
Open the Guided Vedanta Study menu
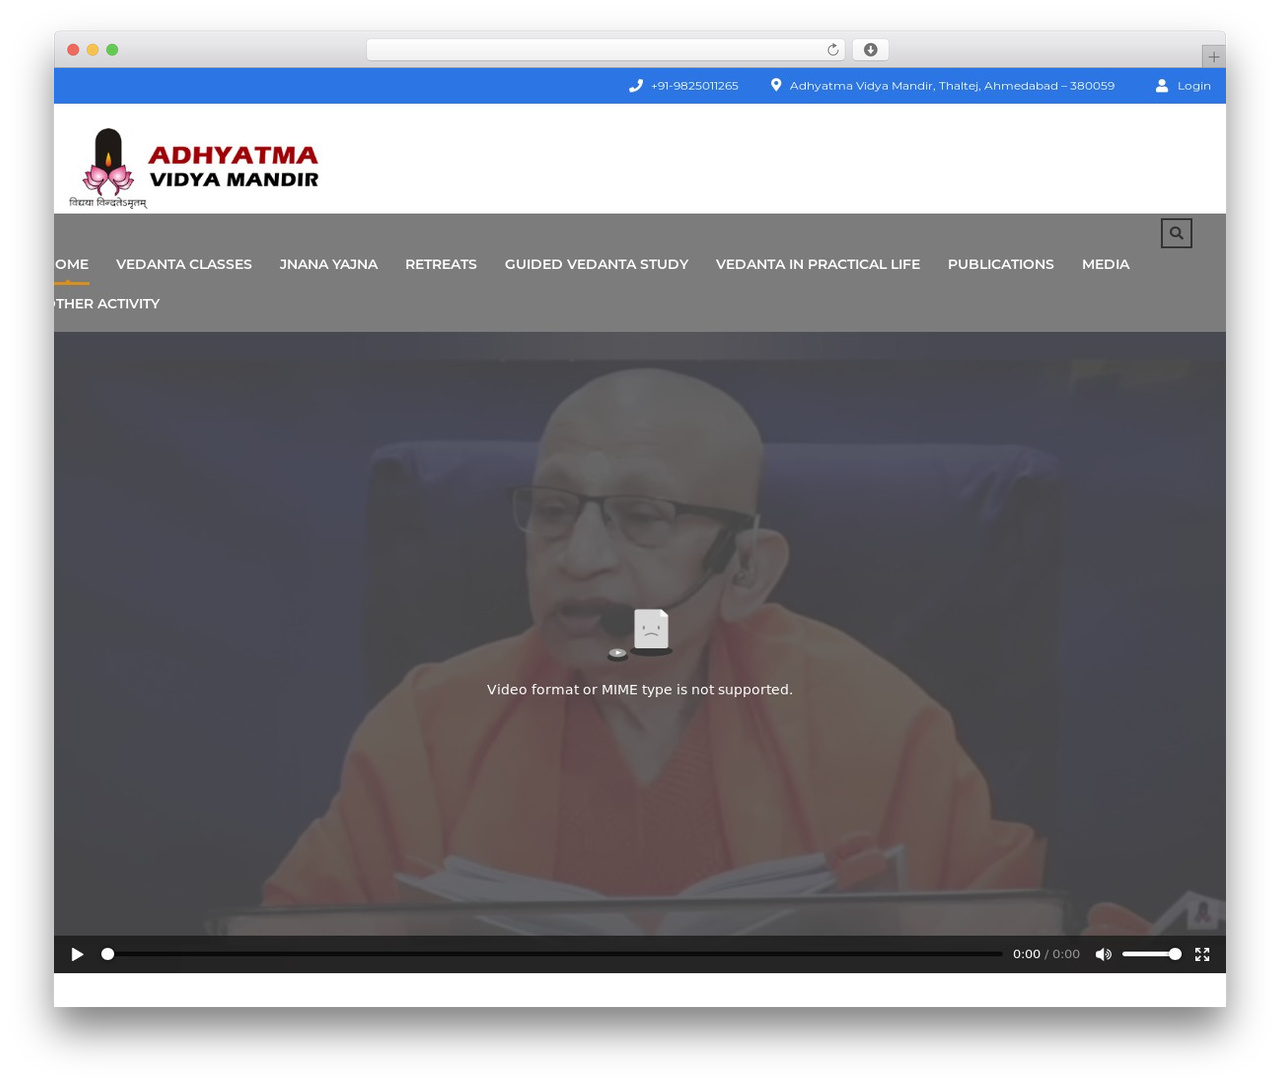tap(597, 264)
